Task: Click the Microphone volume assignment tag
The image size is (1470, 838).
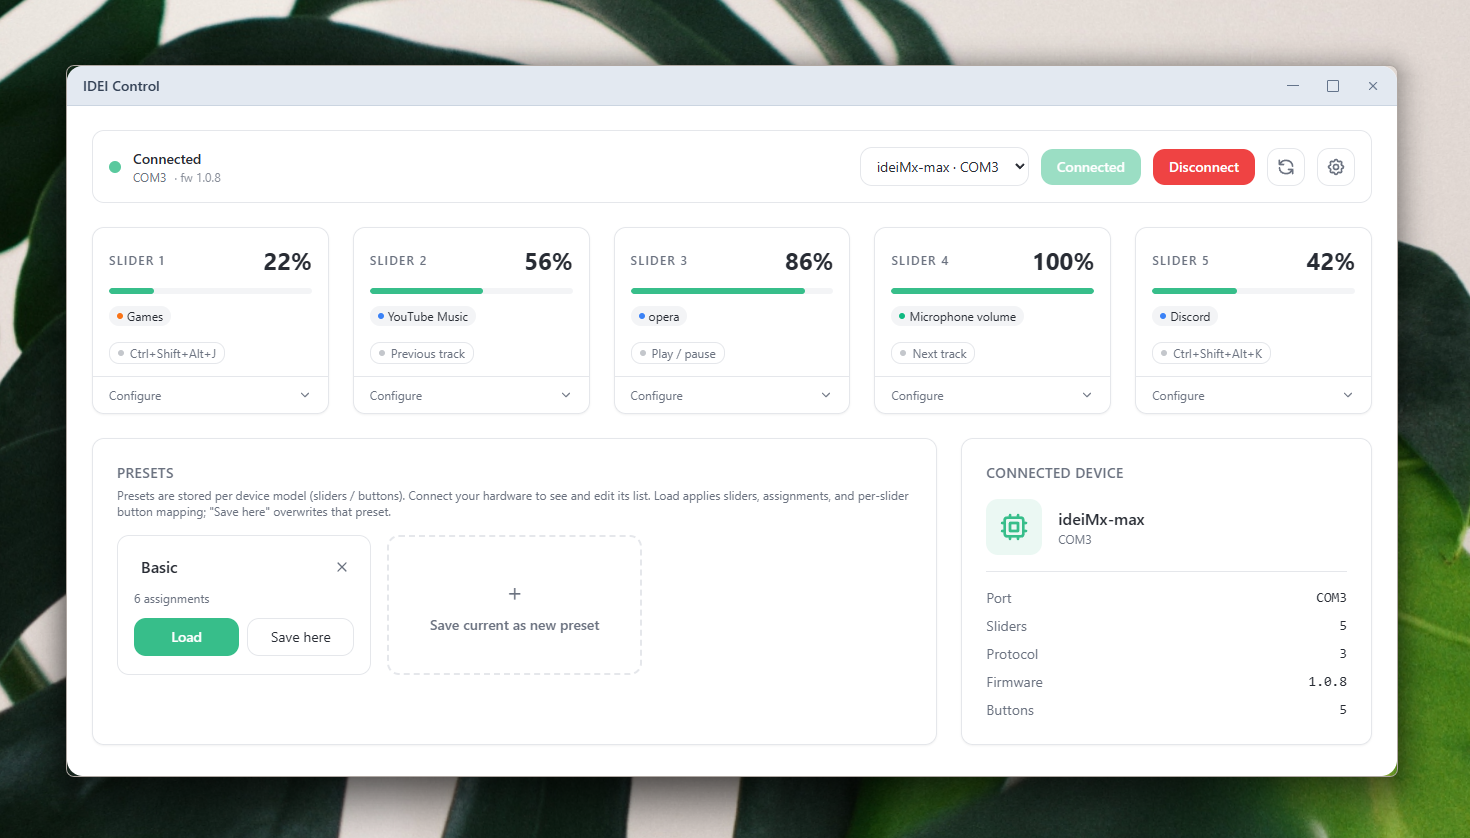Action: pos(957,317)
